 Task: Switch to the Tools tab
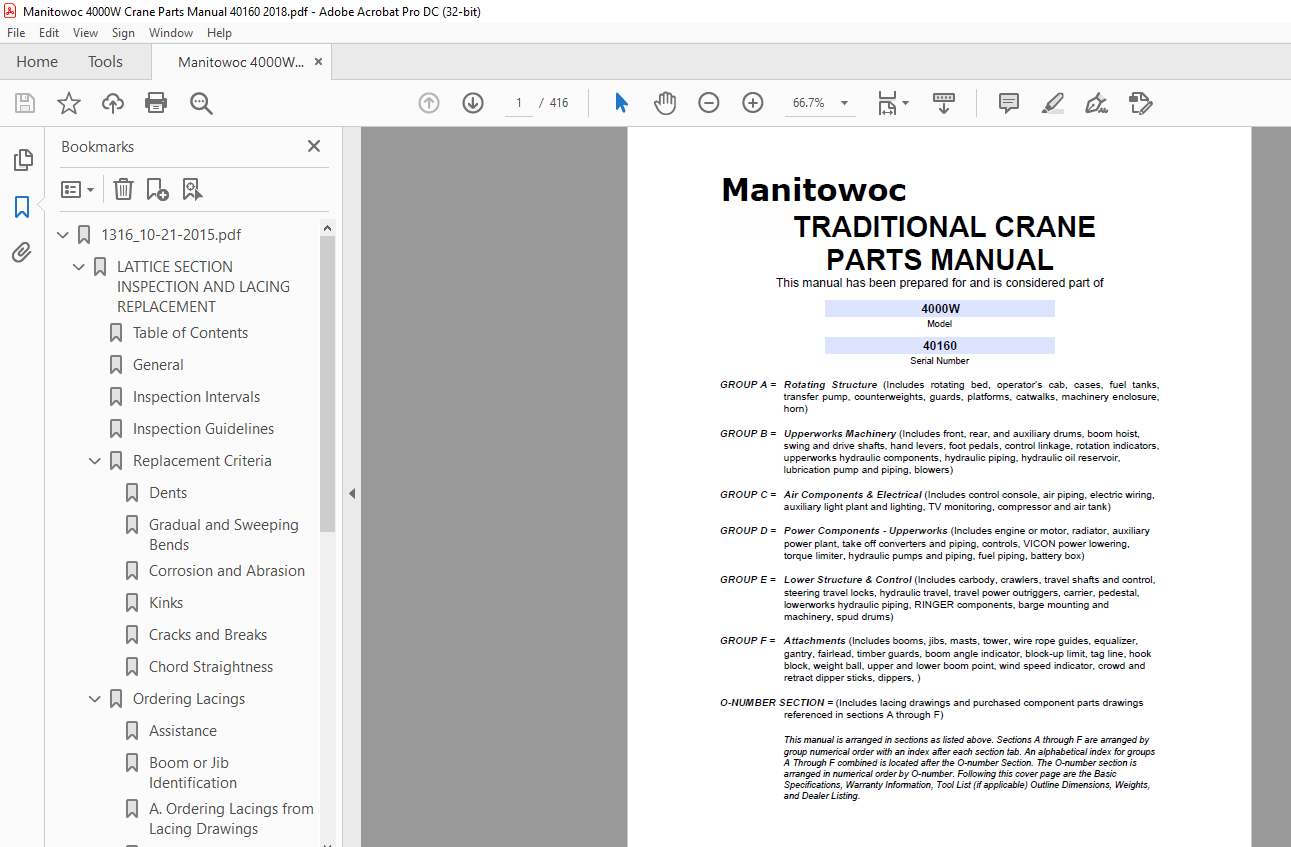tap(105, 62)
